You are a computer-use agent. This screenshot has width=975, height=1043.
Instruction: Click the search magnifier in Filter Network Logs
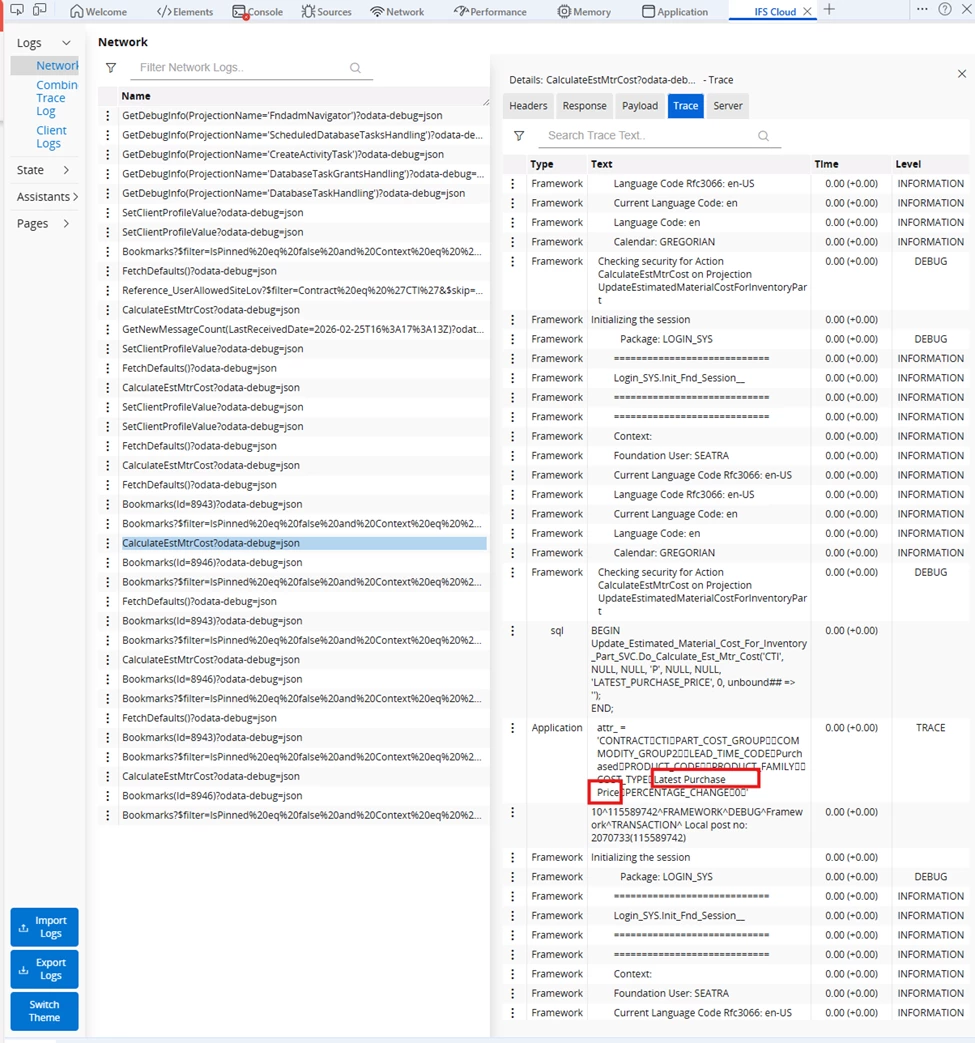[355, 68]
